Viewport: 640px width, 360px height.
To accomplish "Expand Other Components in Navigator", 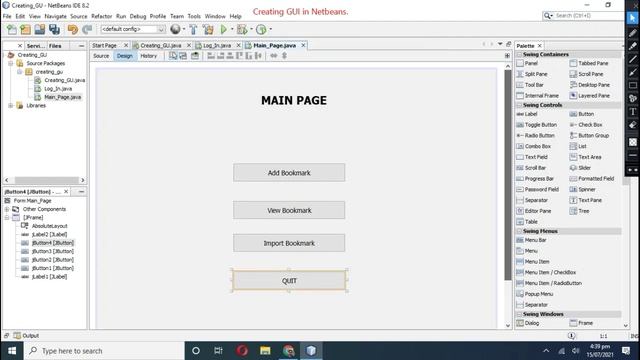I will tap(7, 209).
